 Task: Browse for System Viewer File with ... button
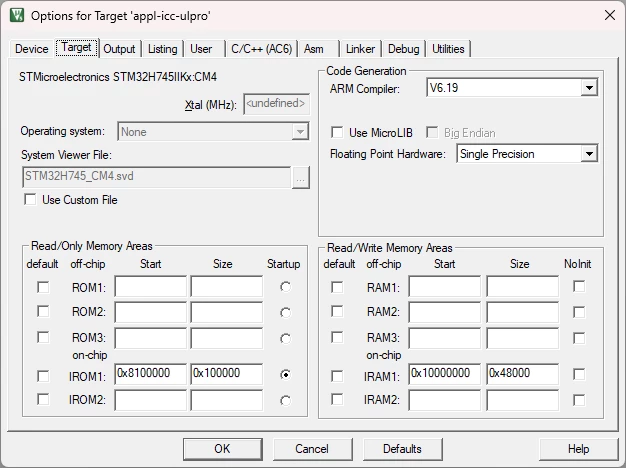[301, 177]
